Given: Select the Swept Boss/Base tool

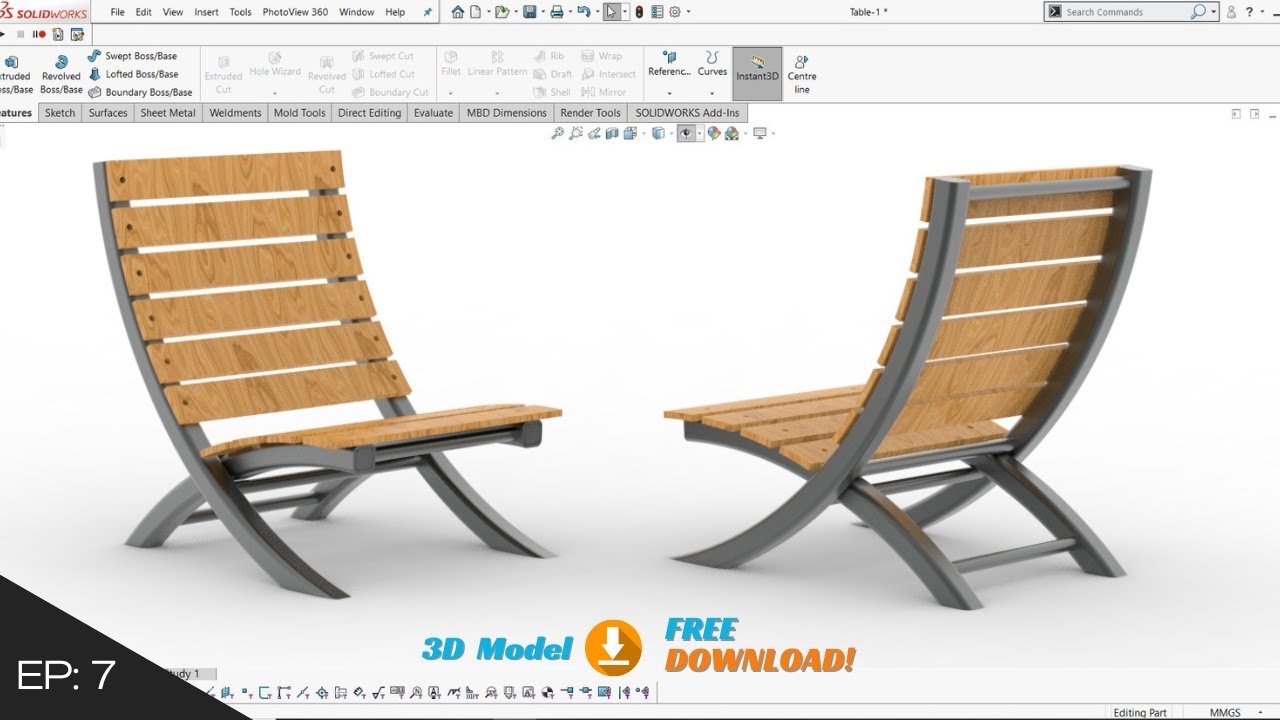Looking at the screenshot, I should point(132,56).
